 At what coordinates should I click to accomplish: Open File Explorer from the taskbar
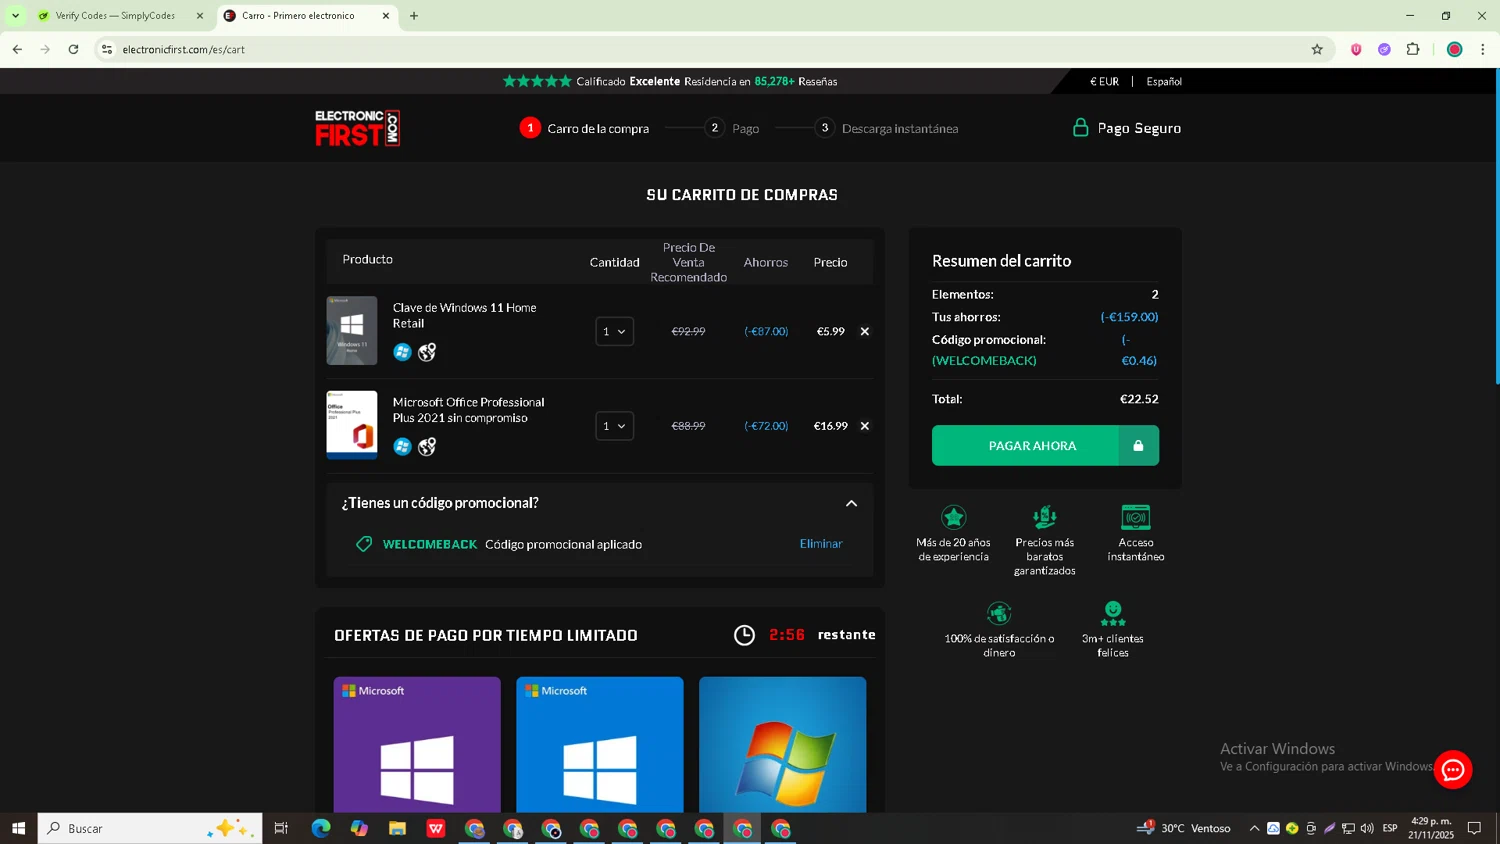pos(397,828)
